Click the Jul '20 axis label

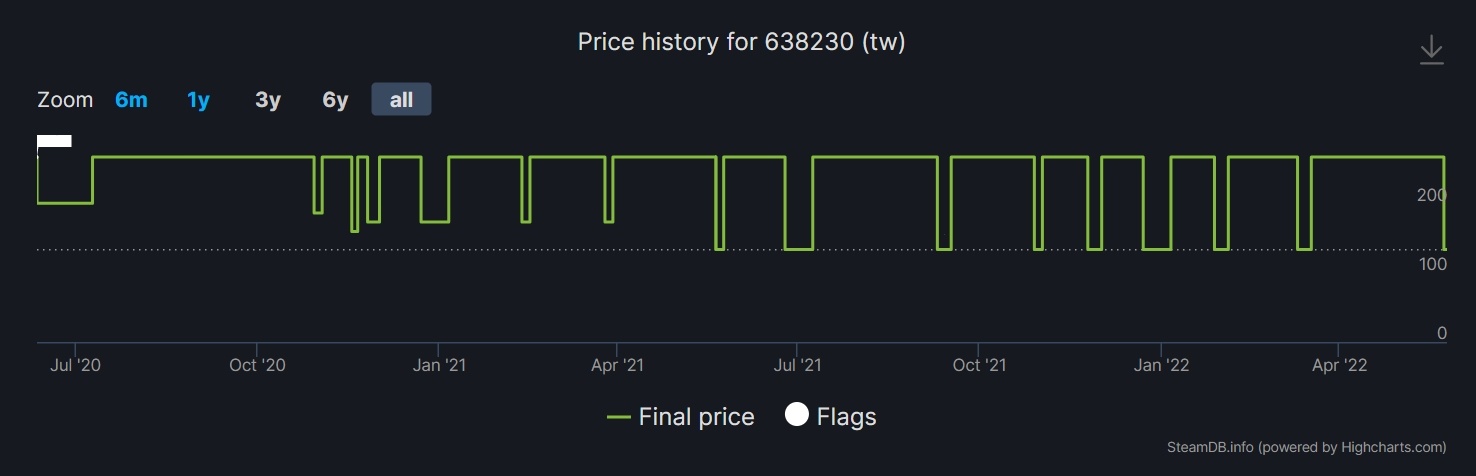pos(75,365)
